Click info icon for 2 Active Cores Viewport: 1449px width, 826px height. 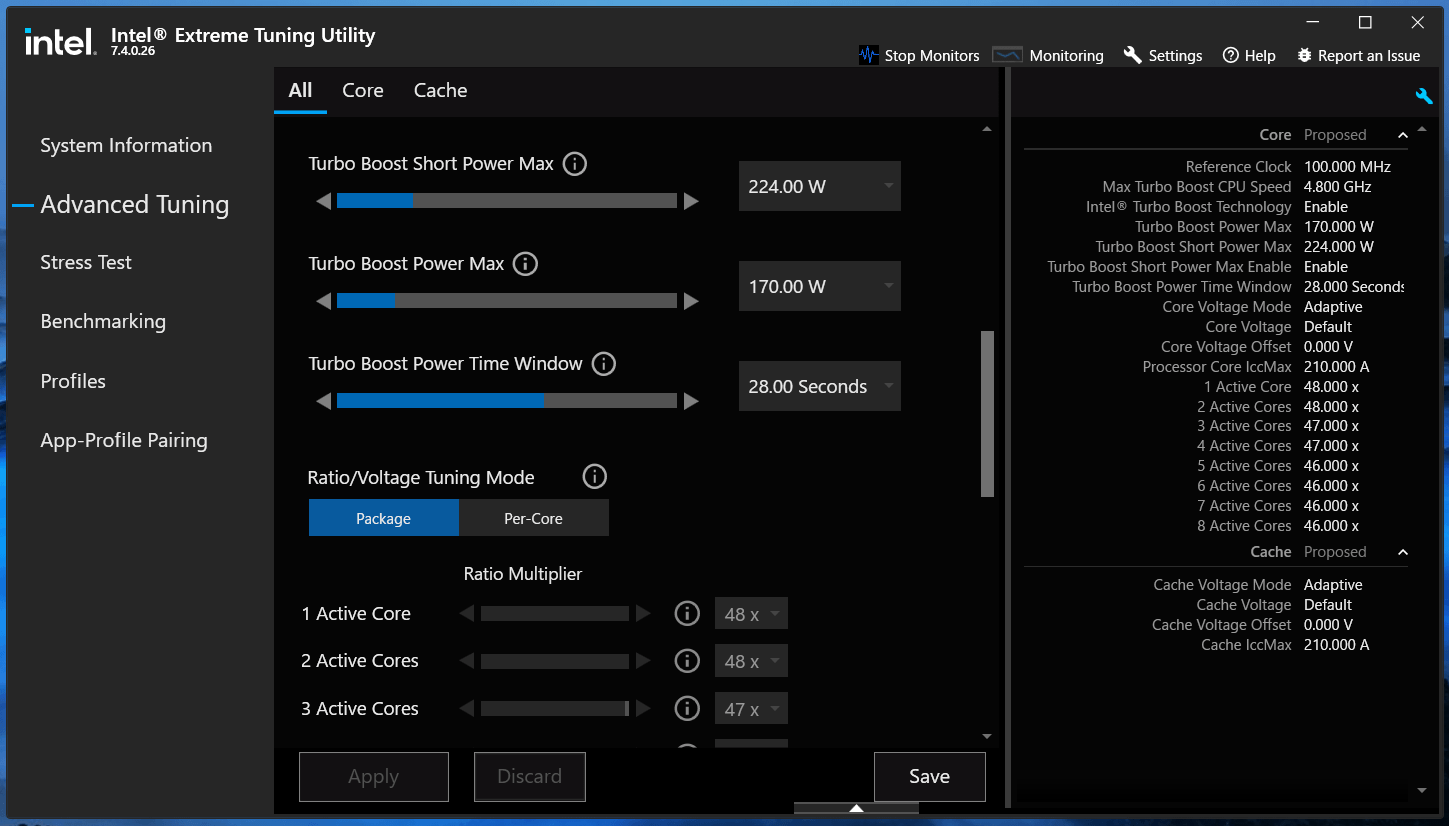[687, 660]
